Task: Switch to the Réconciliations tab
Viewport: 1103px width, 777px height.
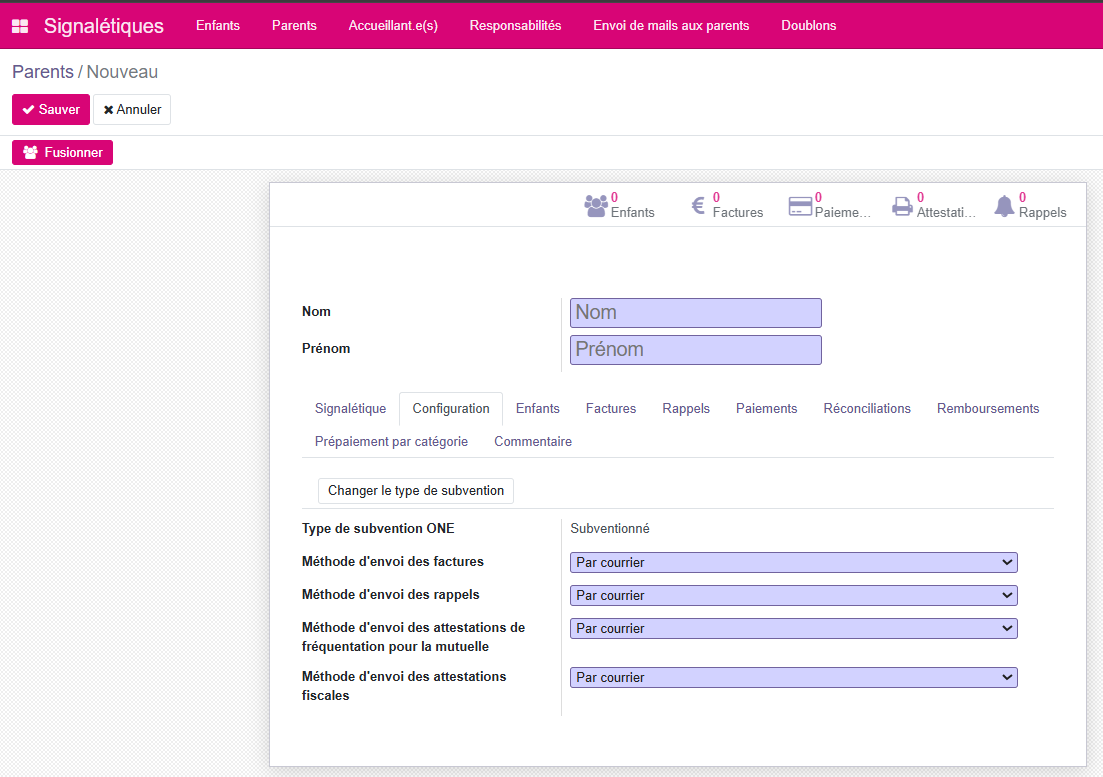Action: (867, 409)
